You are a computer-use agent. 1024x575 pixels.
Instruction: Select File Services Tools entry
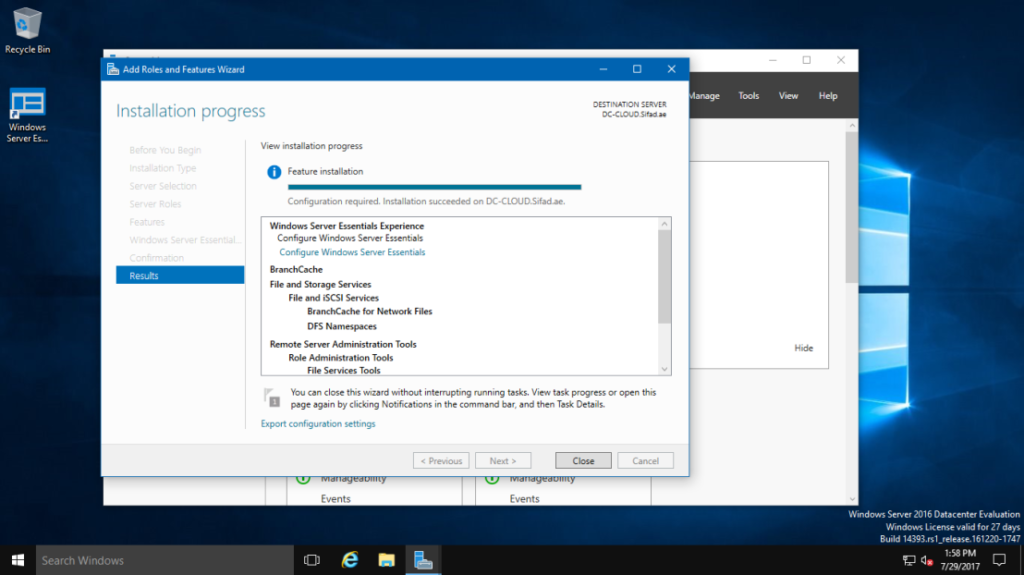[344, 370]
